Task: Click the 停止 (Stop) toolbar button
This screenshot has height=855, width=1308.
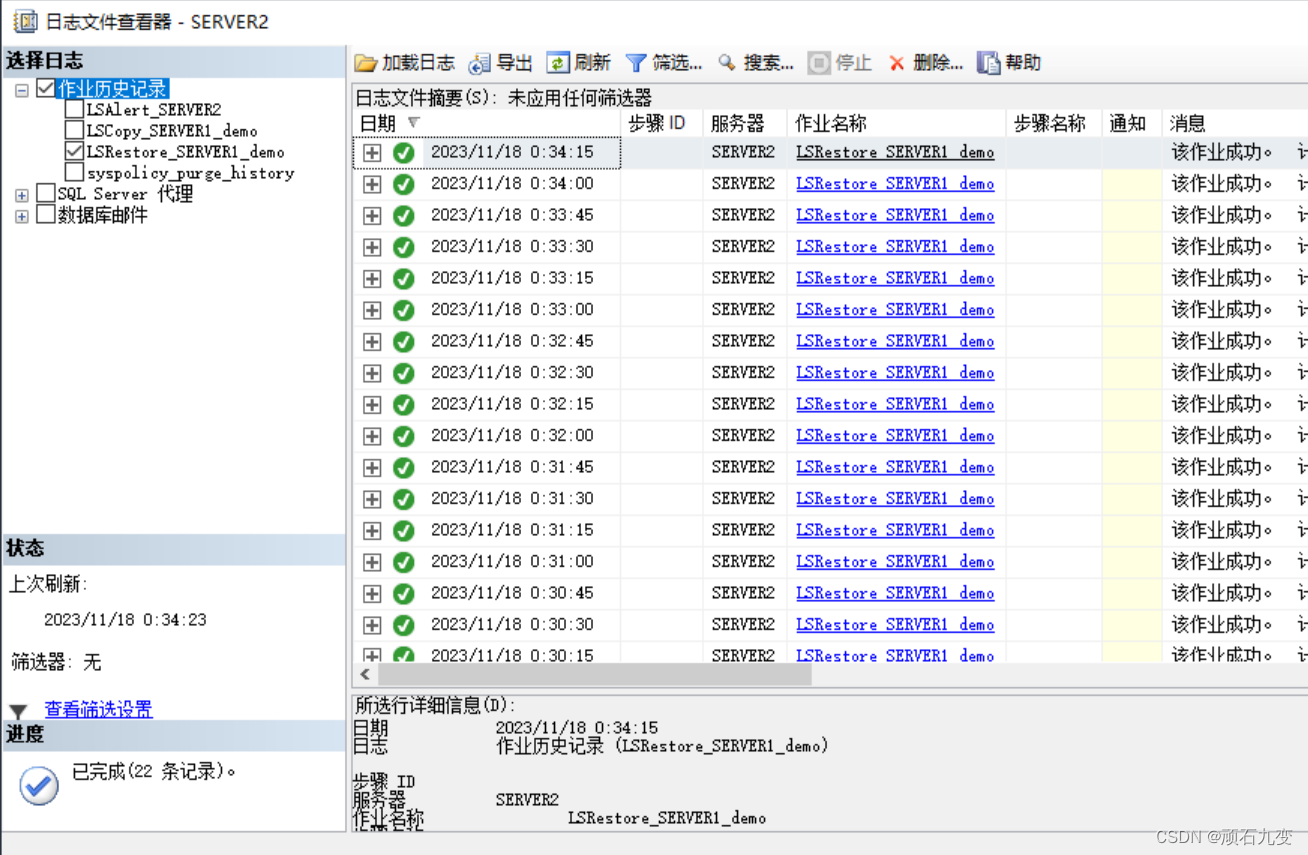Action: pos(840,63)
